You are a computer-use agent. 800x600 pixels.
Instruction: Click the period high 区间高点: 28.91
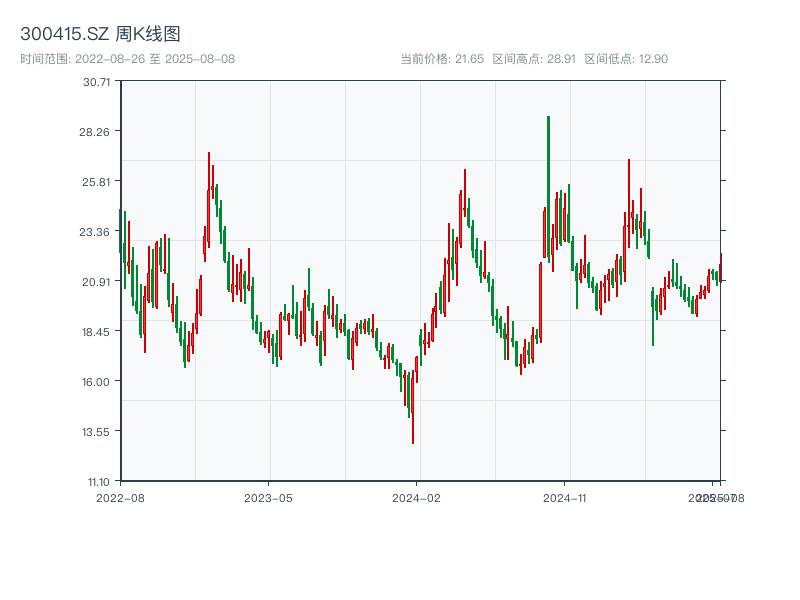[534, 59]
